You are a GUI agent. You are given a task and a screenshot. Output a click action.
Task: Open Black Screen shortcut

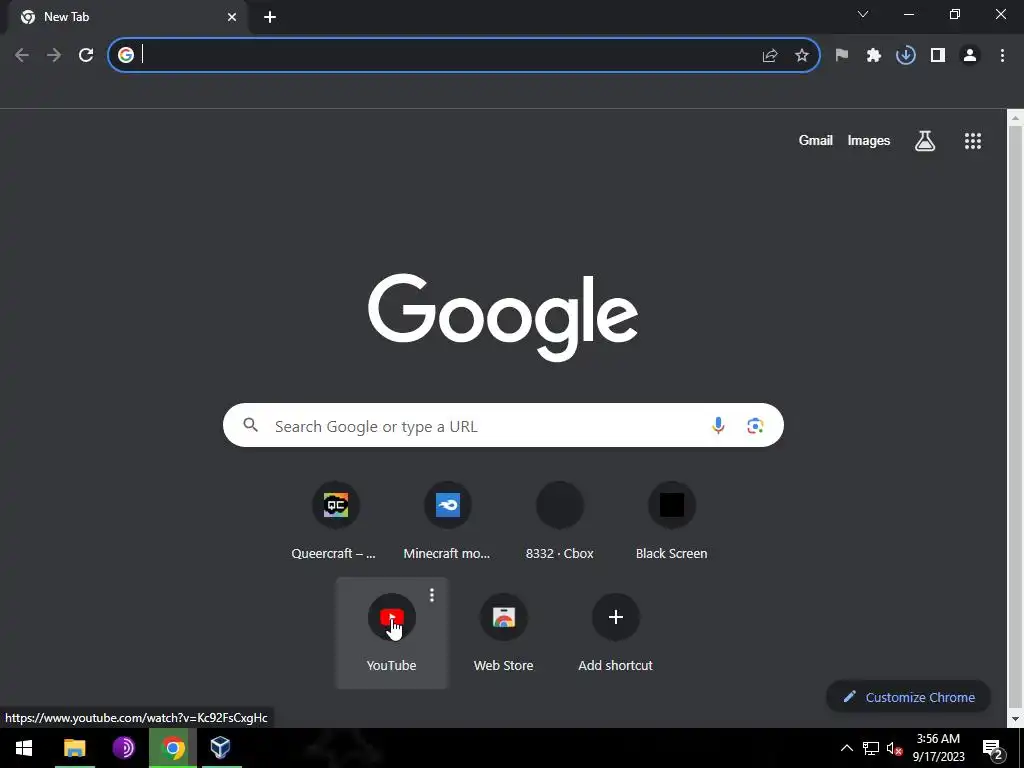click(x=671, y=520)
